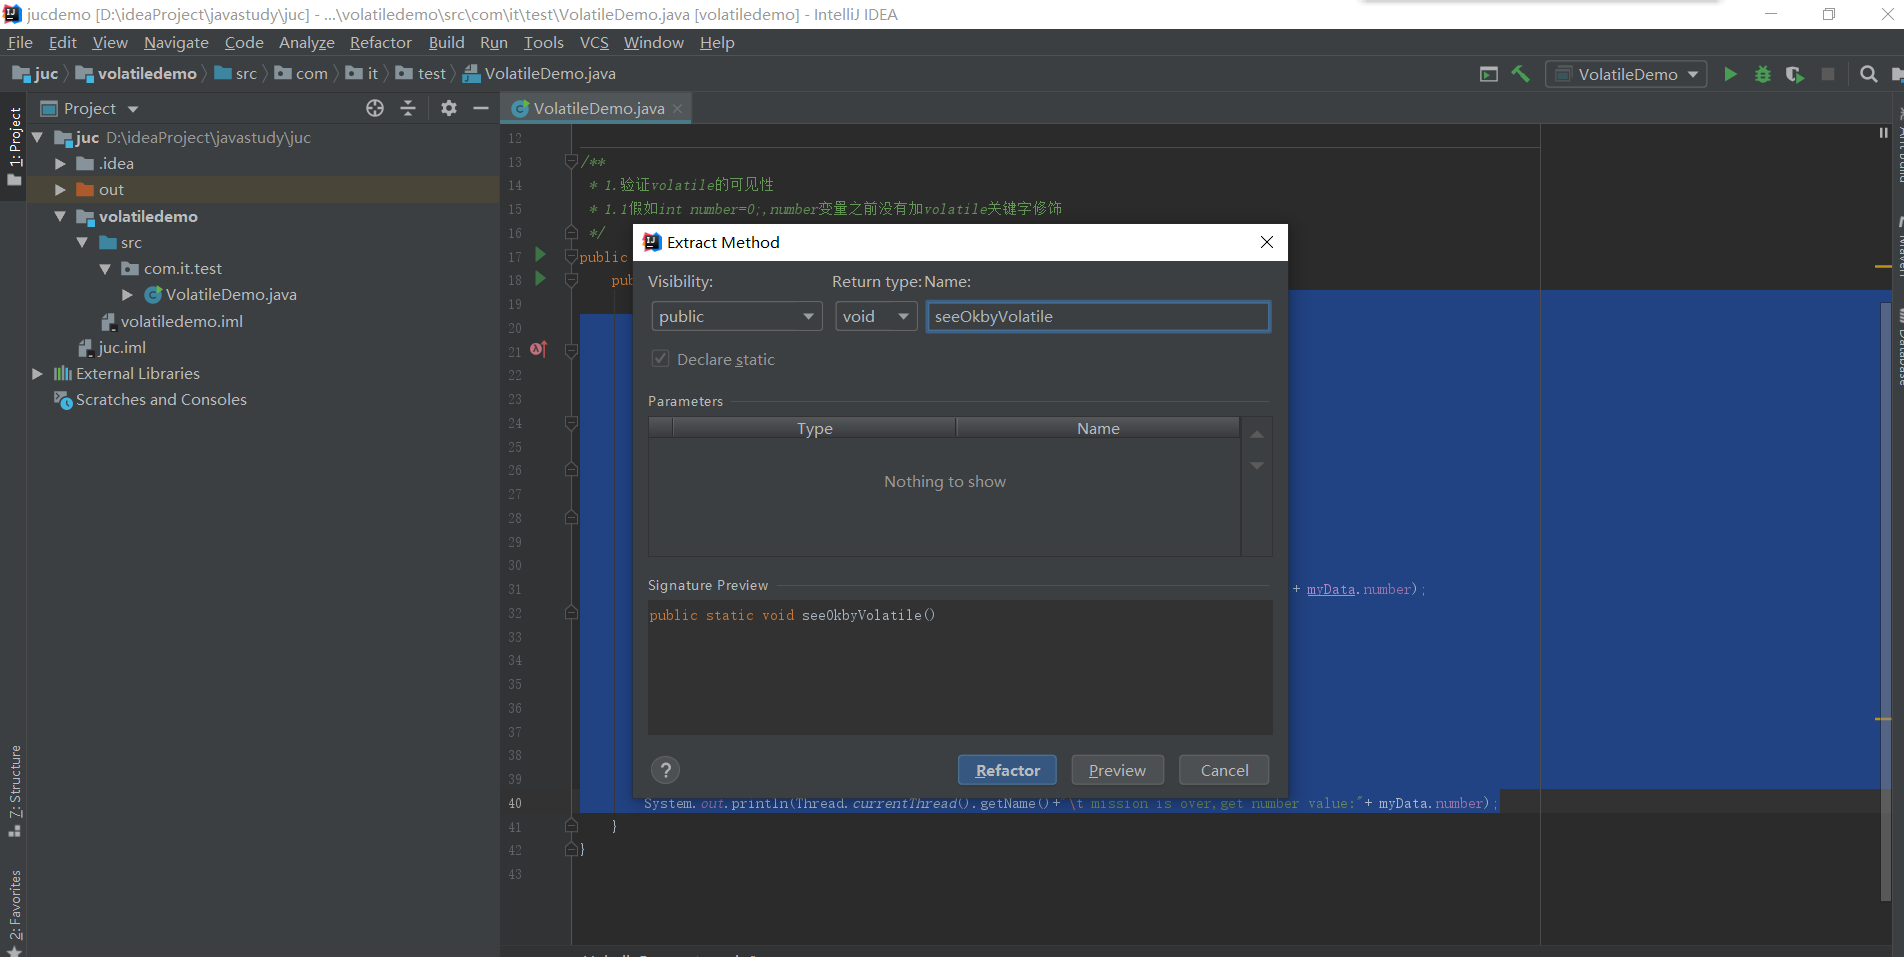Open the Help menu
Screen dimensions: 1904x957
click(x=717, y=42)
